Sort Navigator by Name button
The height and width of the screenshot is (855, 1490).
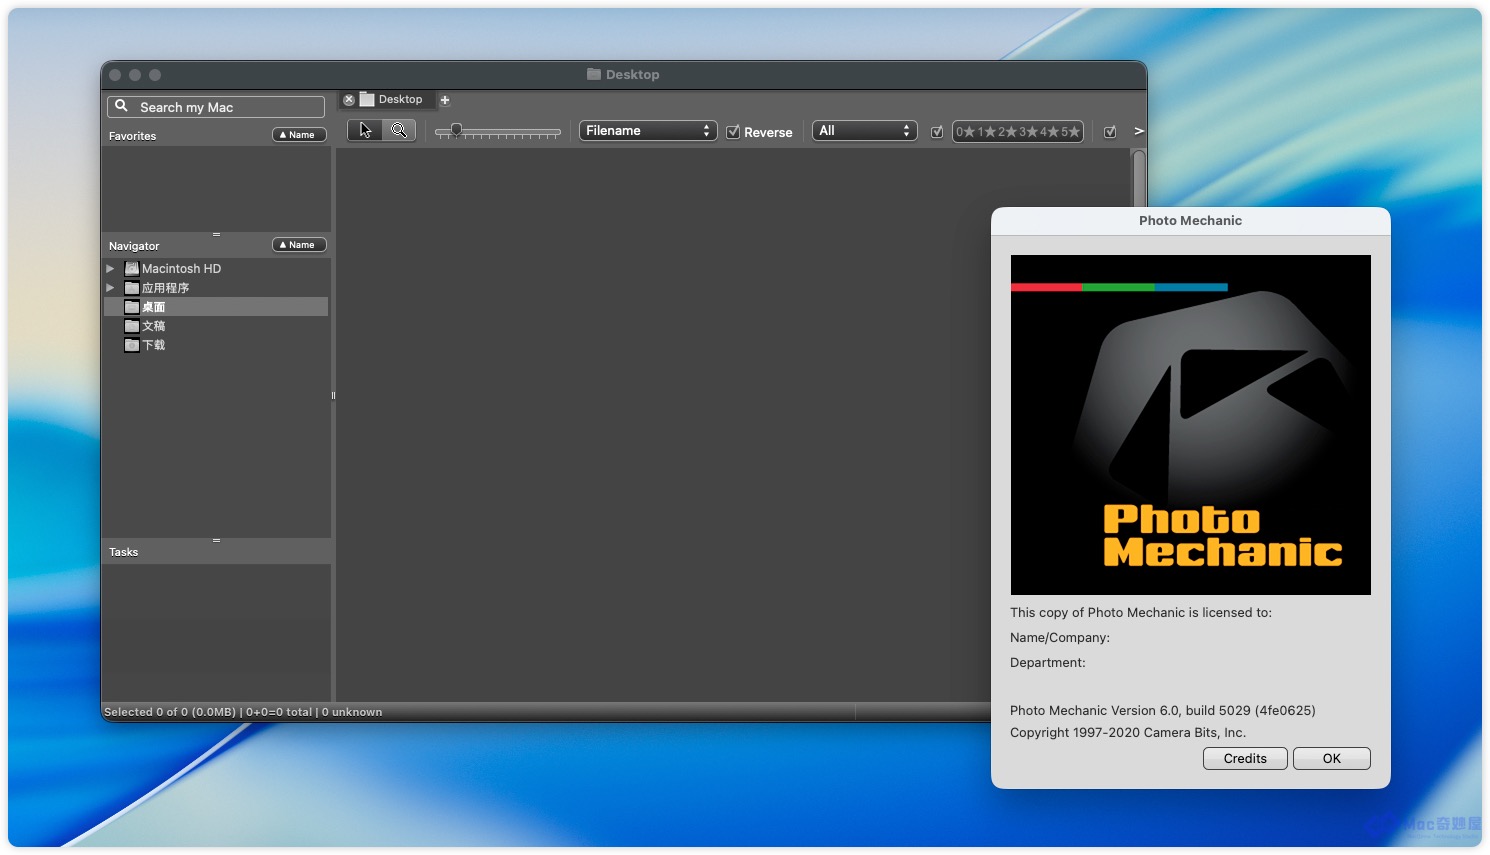tap(299, 245)
